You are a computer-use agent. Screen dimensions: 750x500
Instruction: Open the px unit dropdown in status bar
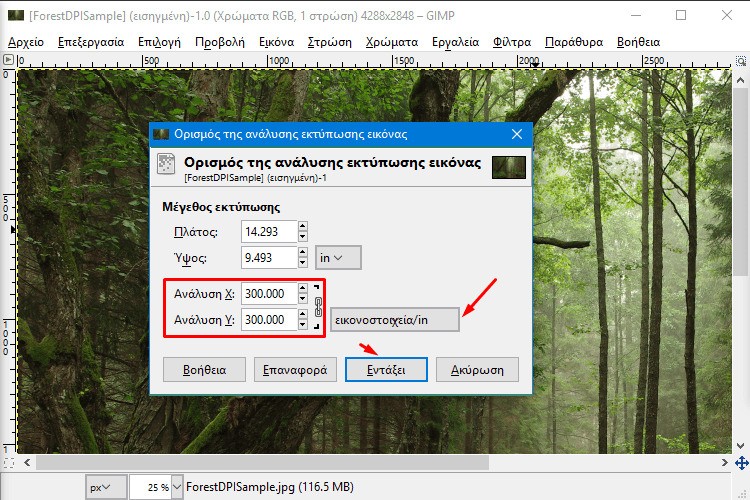click(x=106, y=487)
